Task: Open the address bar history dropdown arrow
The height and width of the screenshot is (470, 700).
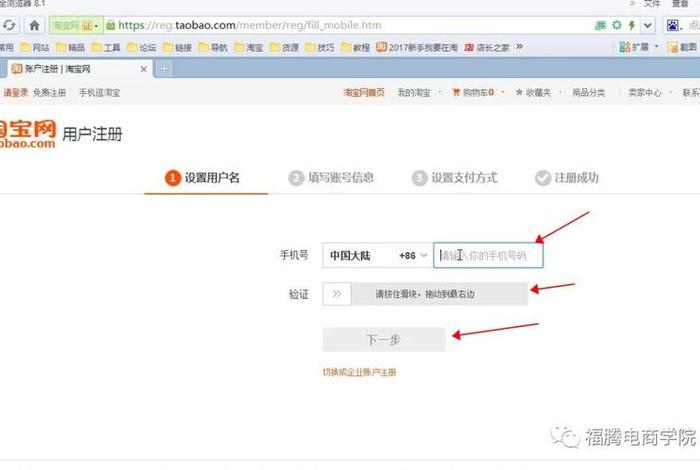Action: 647,25
